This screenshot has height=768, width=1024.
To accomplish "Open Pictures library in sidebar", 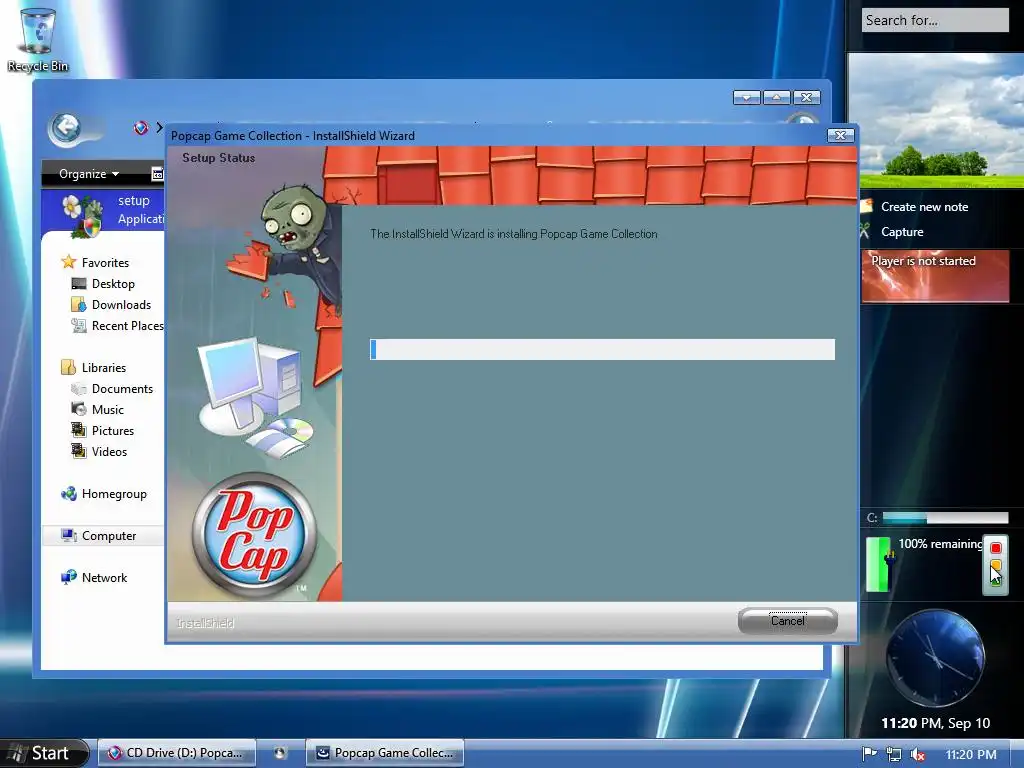I will pyautogui.click(x=112, y=430).
